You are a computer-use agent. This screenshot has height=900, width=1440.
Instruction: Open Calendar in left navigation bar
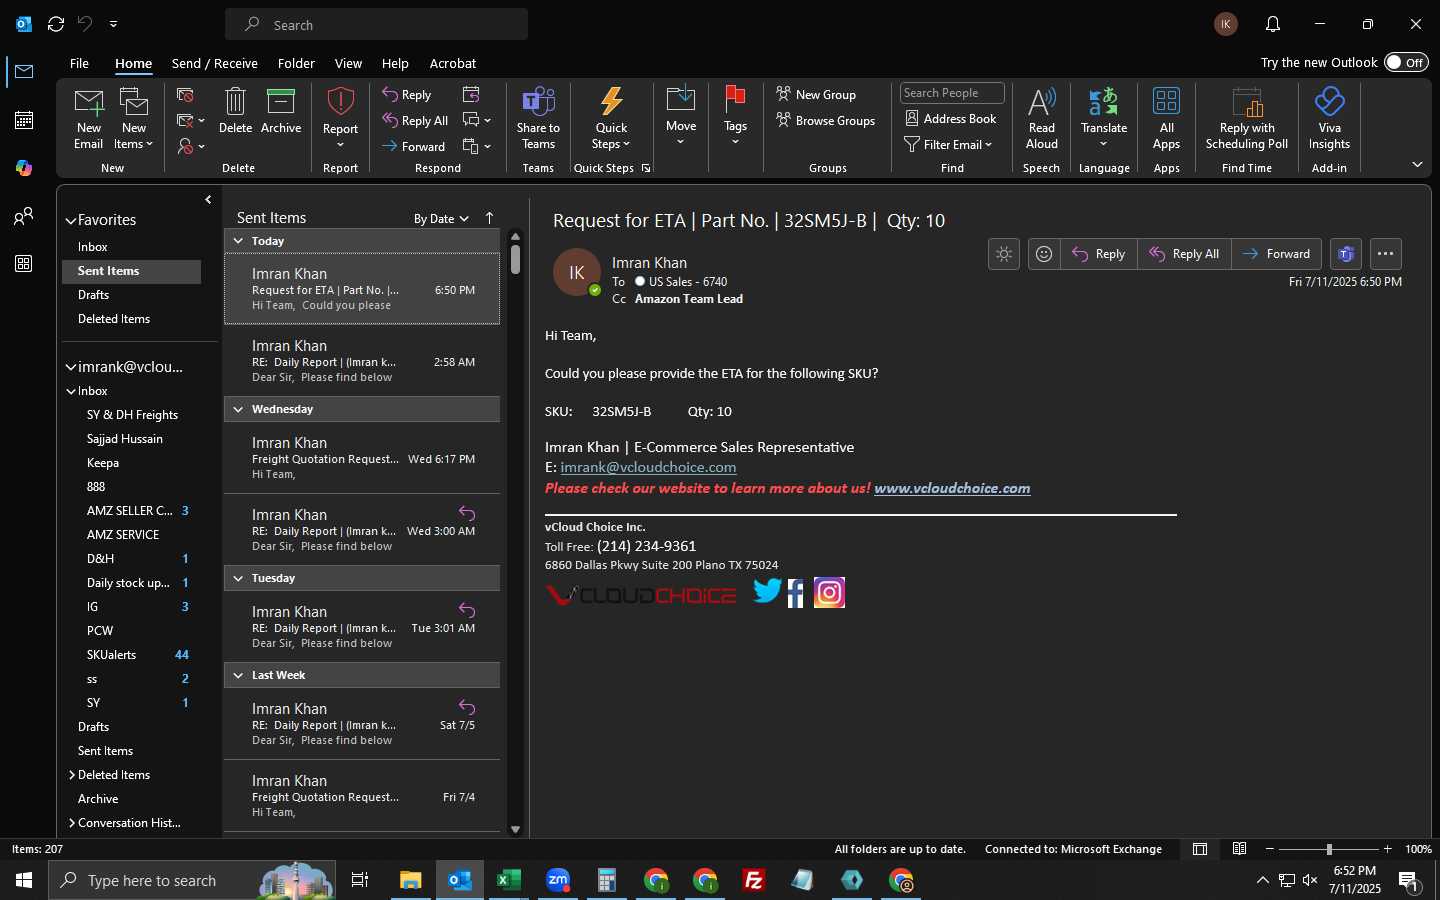(24, 120)
